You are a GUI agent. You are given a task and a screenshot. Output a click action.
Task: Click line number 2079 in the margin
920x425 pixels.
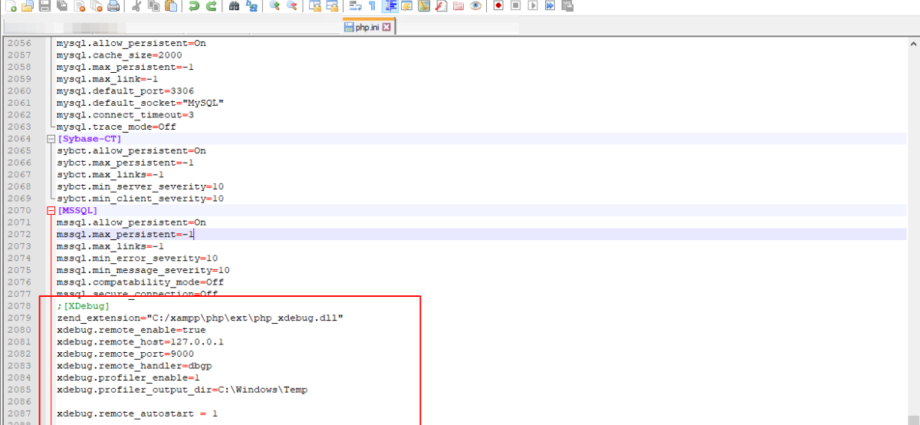pyautogui.click(x=20, y=318)
